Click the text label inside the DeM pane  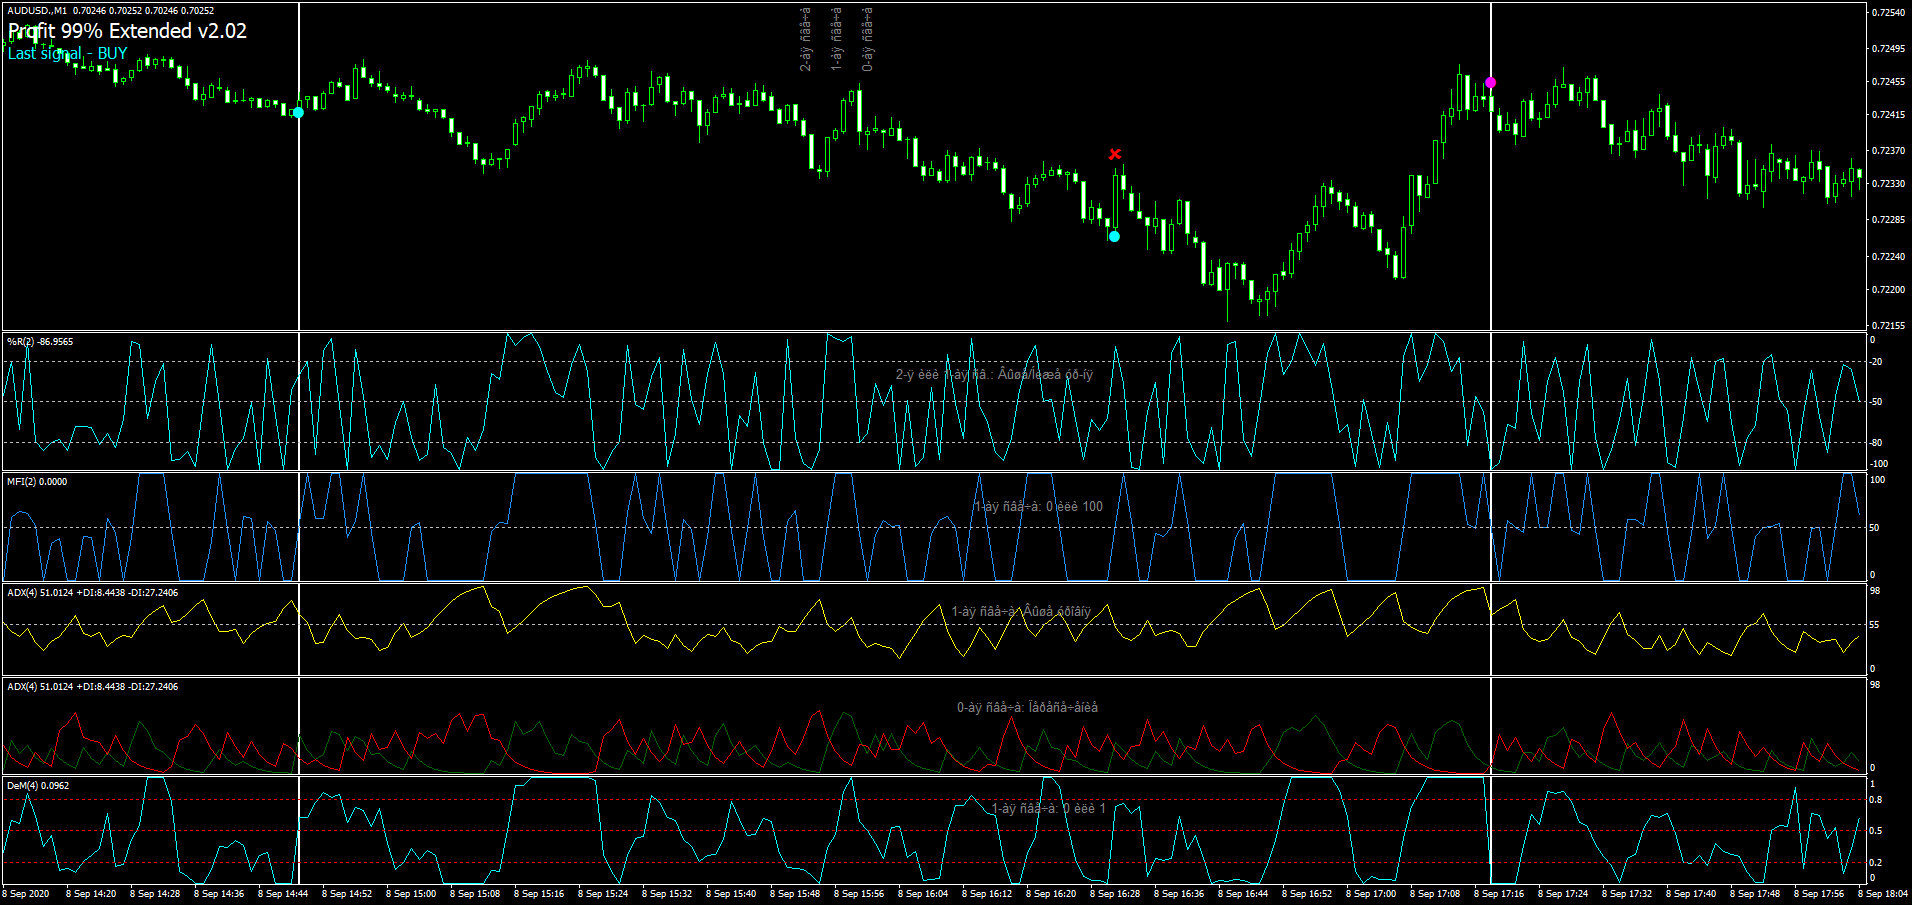click(x=1048, y=809)
